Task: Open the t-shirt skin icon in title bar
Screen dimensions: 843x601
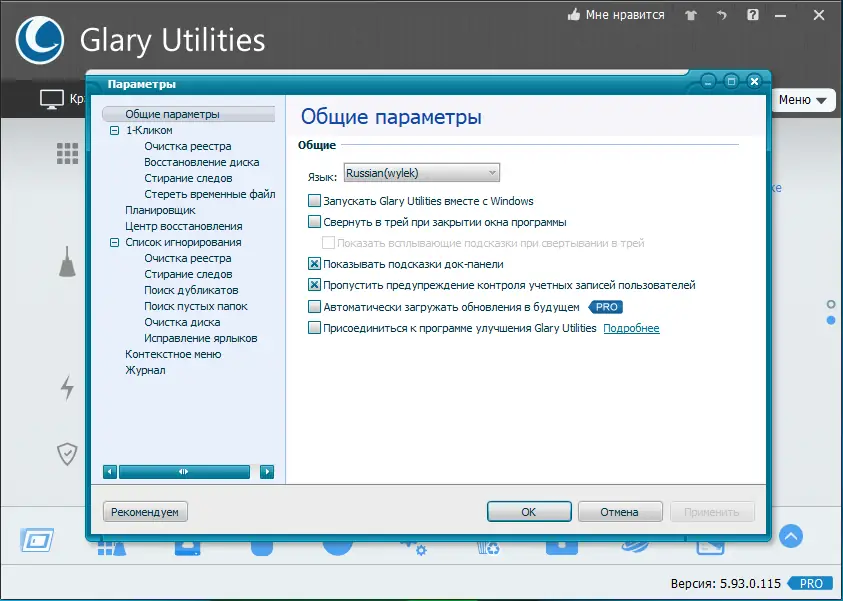Action: coord(691,15)
